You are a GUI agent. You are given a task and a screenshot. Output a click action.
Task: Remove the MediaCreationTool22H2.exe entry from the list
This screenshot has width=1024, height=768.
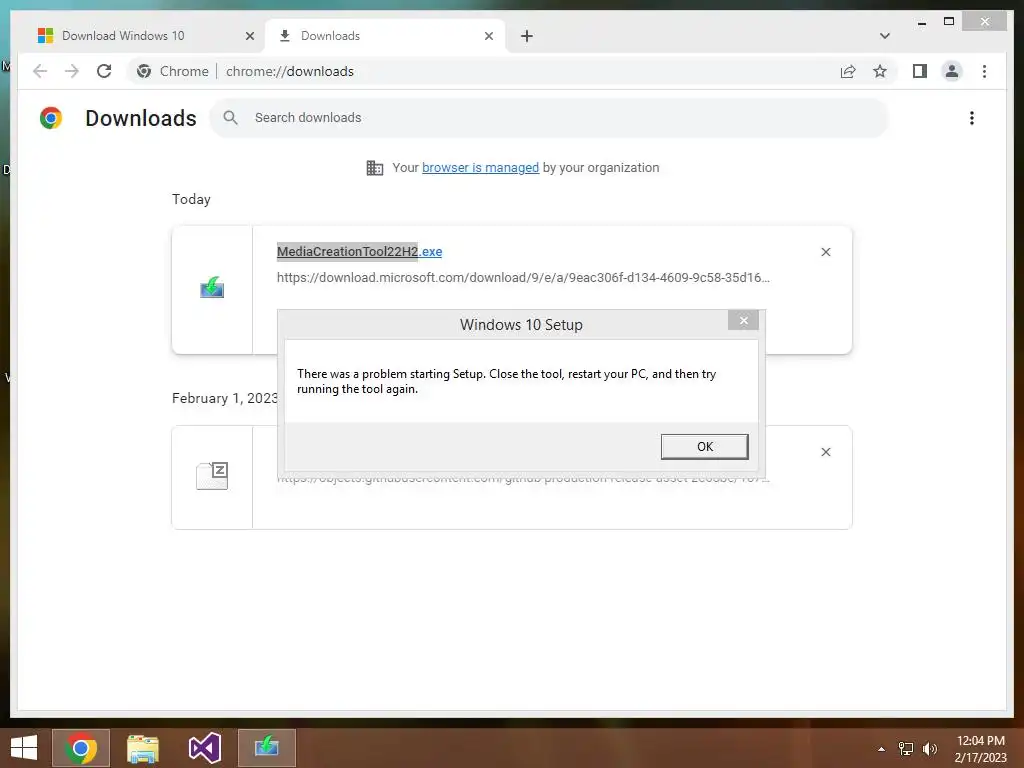tap(825, 252)
